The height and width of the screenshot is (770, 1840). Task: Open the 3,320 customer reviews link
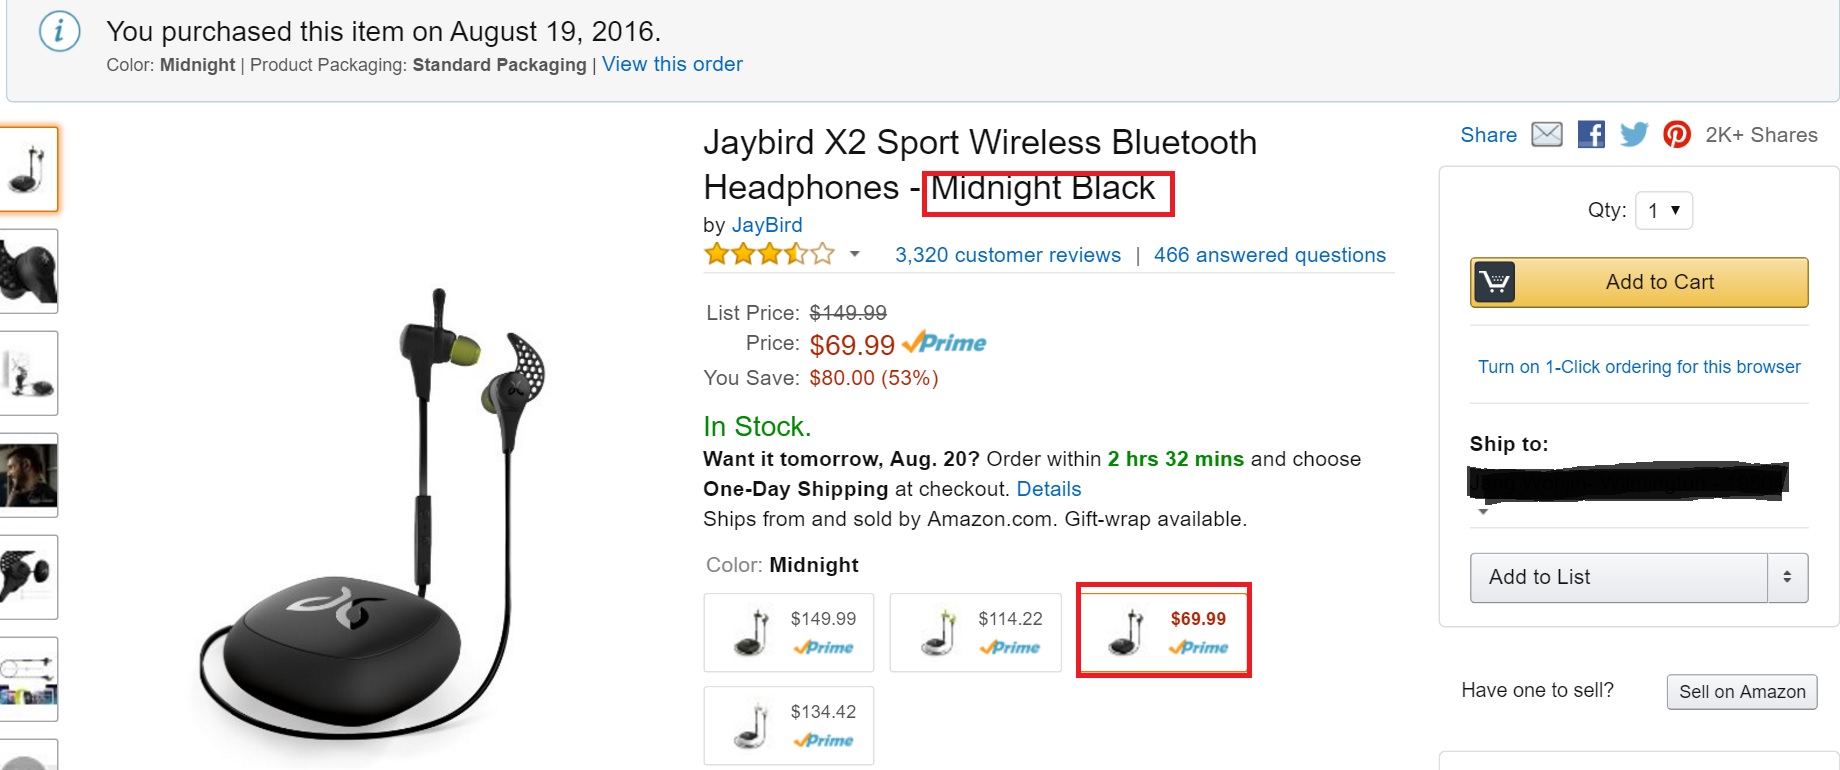[x=1008, y=255]
